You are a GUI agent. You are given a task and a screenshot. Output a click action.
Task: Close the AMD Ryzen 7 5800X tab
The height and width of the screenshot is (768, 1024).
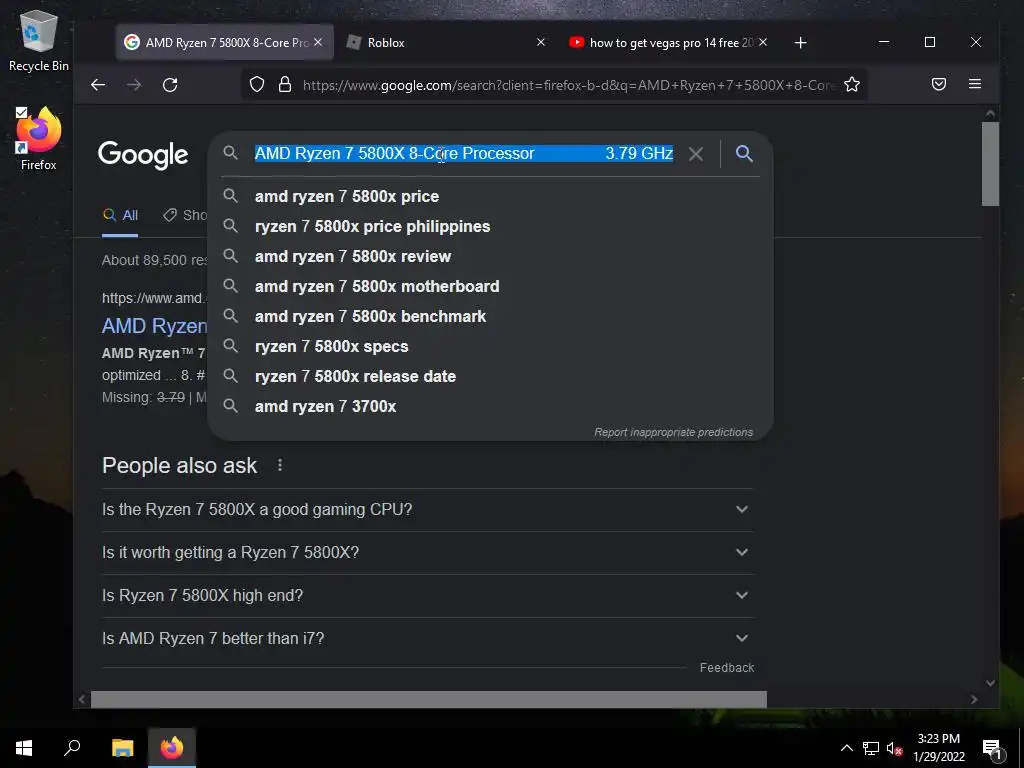click(318, 42)
